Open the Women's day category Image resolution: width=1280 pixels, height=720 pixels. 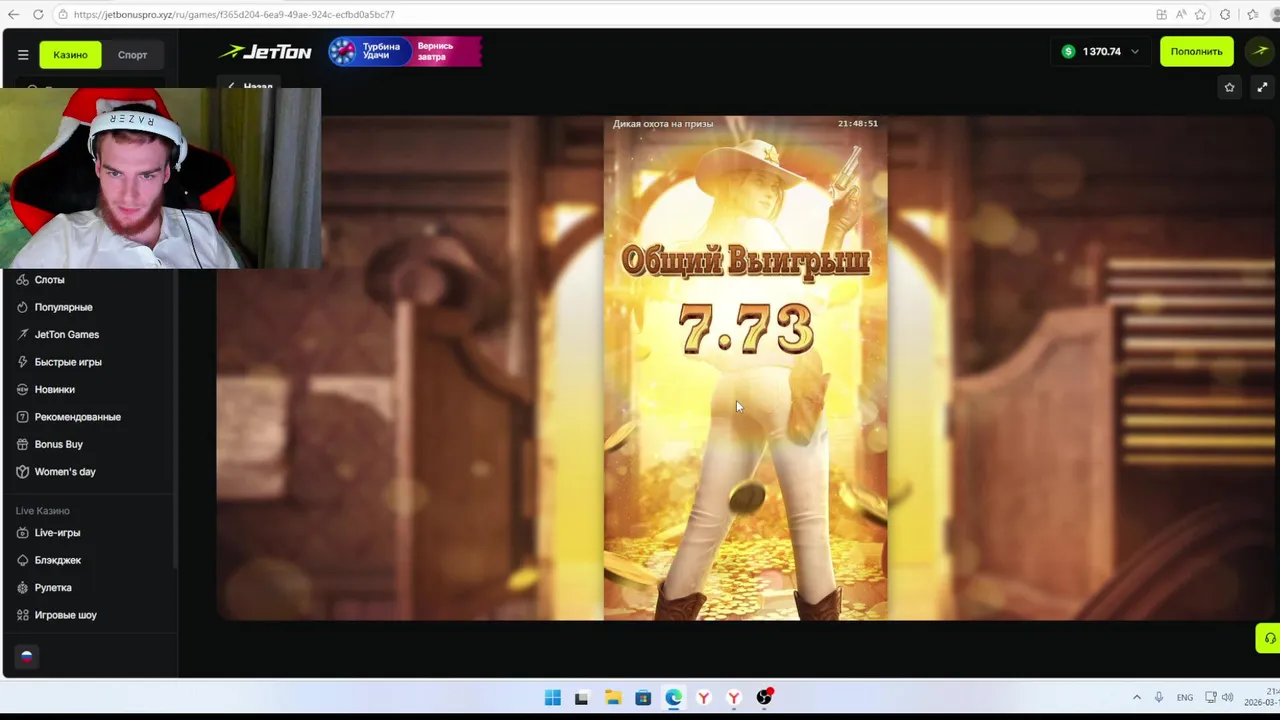pos(65,472)
